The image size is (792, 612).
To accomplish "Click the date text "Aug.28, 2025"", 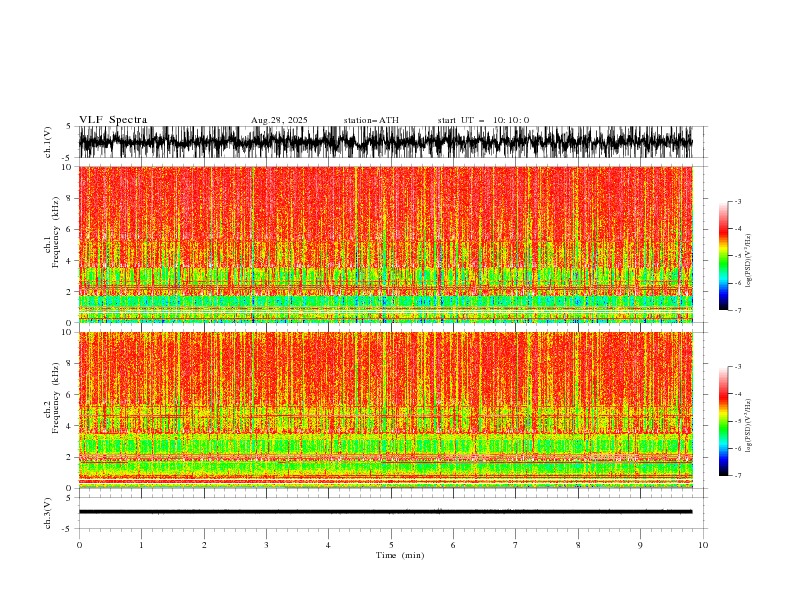I will click(279, 120).
